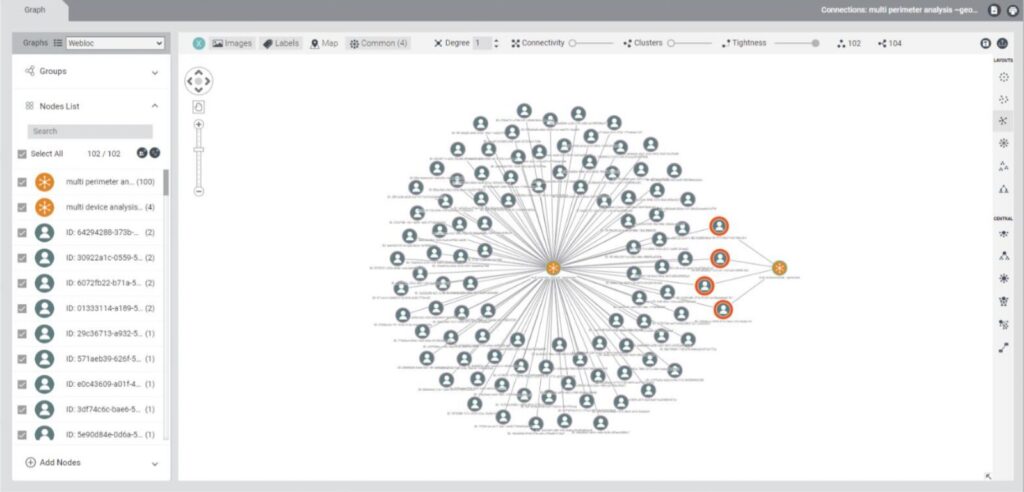
Task: Uncheck the multi perimeter analysis node checkbox
Action: pos(23,182)
